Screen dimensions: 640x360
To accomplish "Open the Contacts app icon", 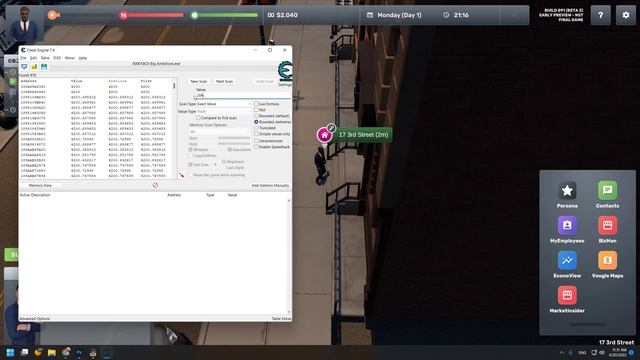I will click(x=607, y=191).
